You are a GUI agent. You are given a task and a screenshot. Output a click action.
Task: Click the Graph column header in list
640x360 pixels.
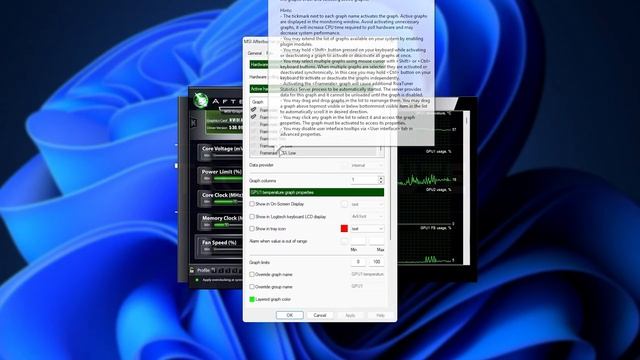[258, 102]
